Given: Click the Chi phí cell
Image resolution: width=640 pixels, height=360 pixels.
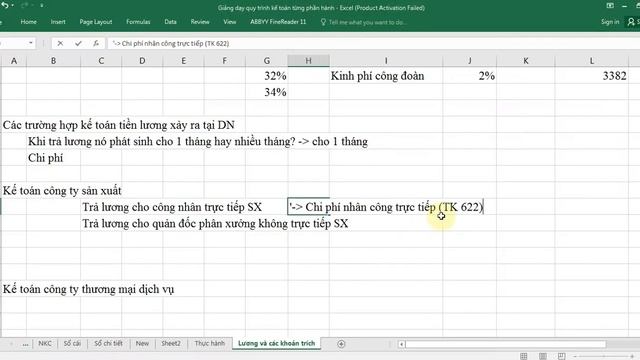Looking at the screenshot, I should click(45, 158).
